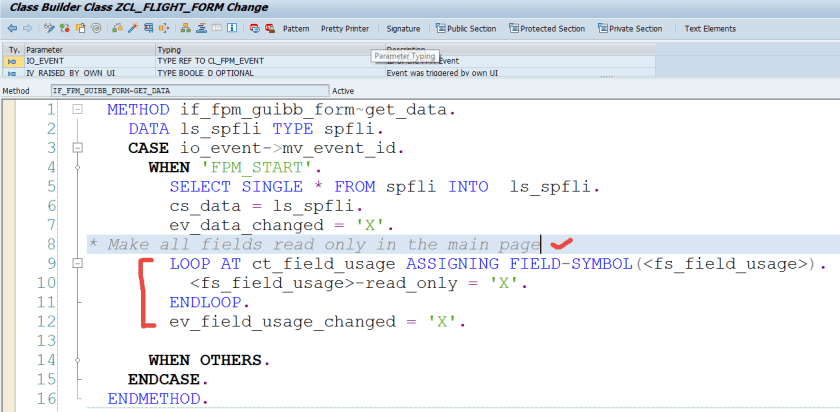Collapse the METHOD block at line 1

pos(77,109)
